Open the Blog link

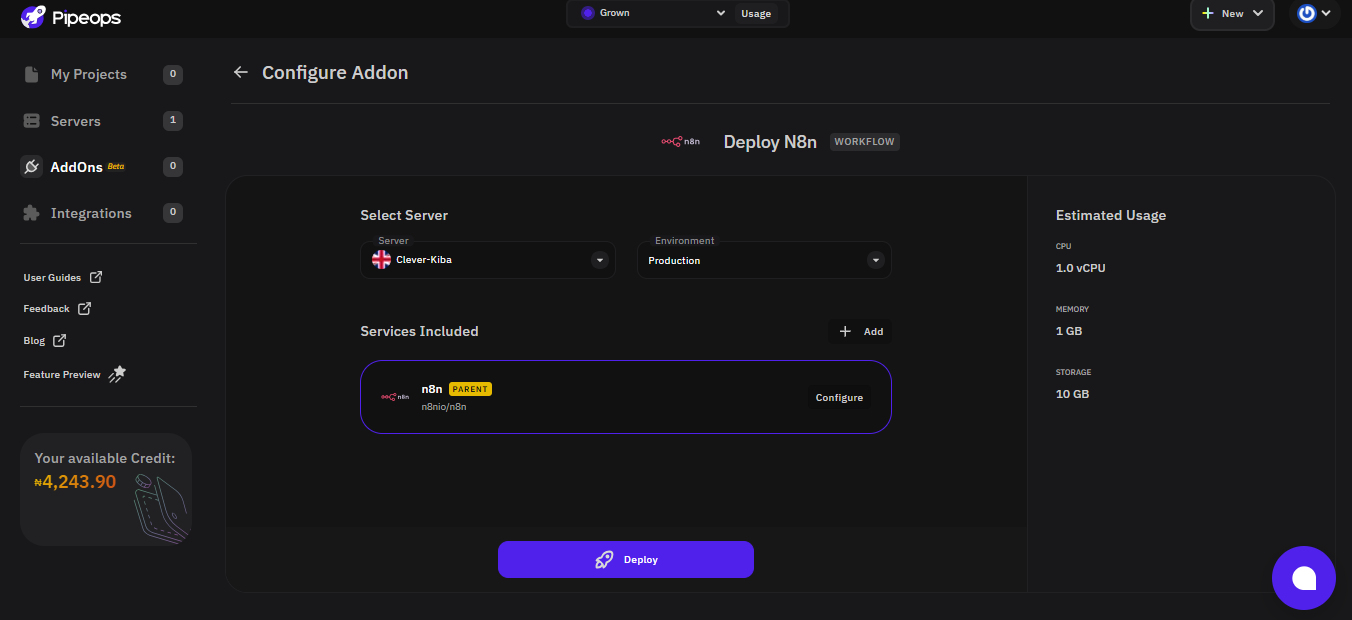[45, 340]
